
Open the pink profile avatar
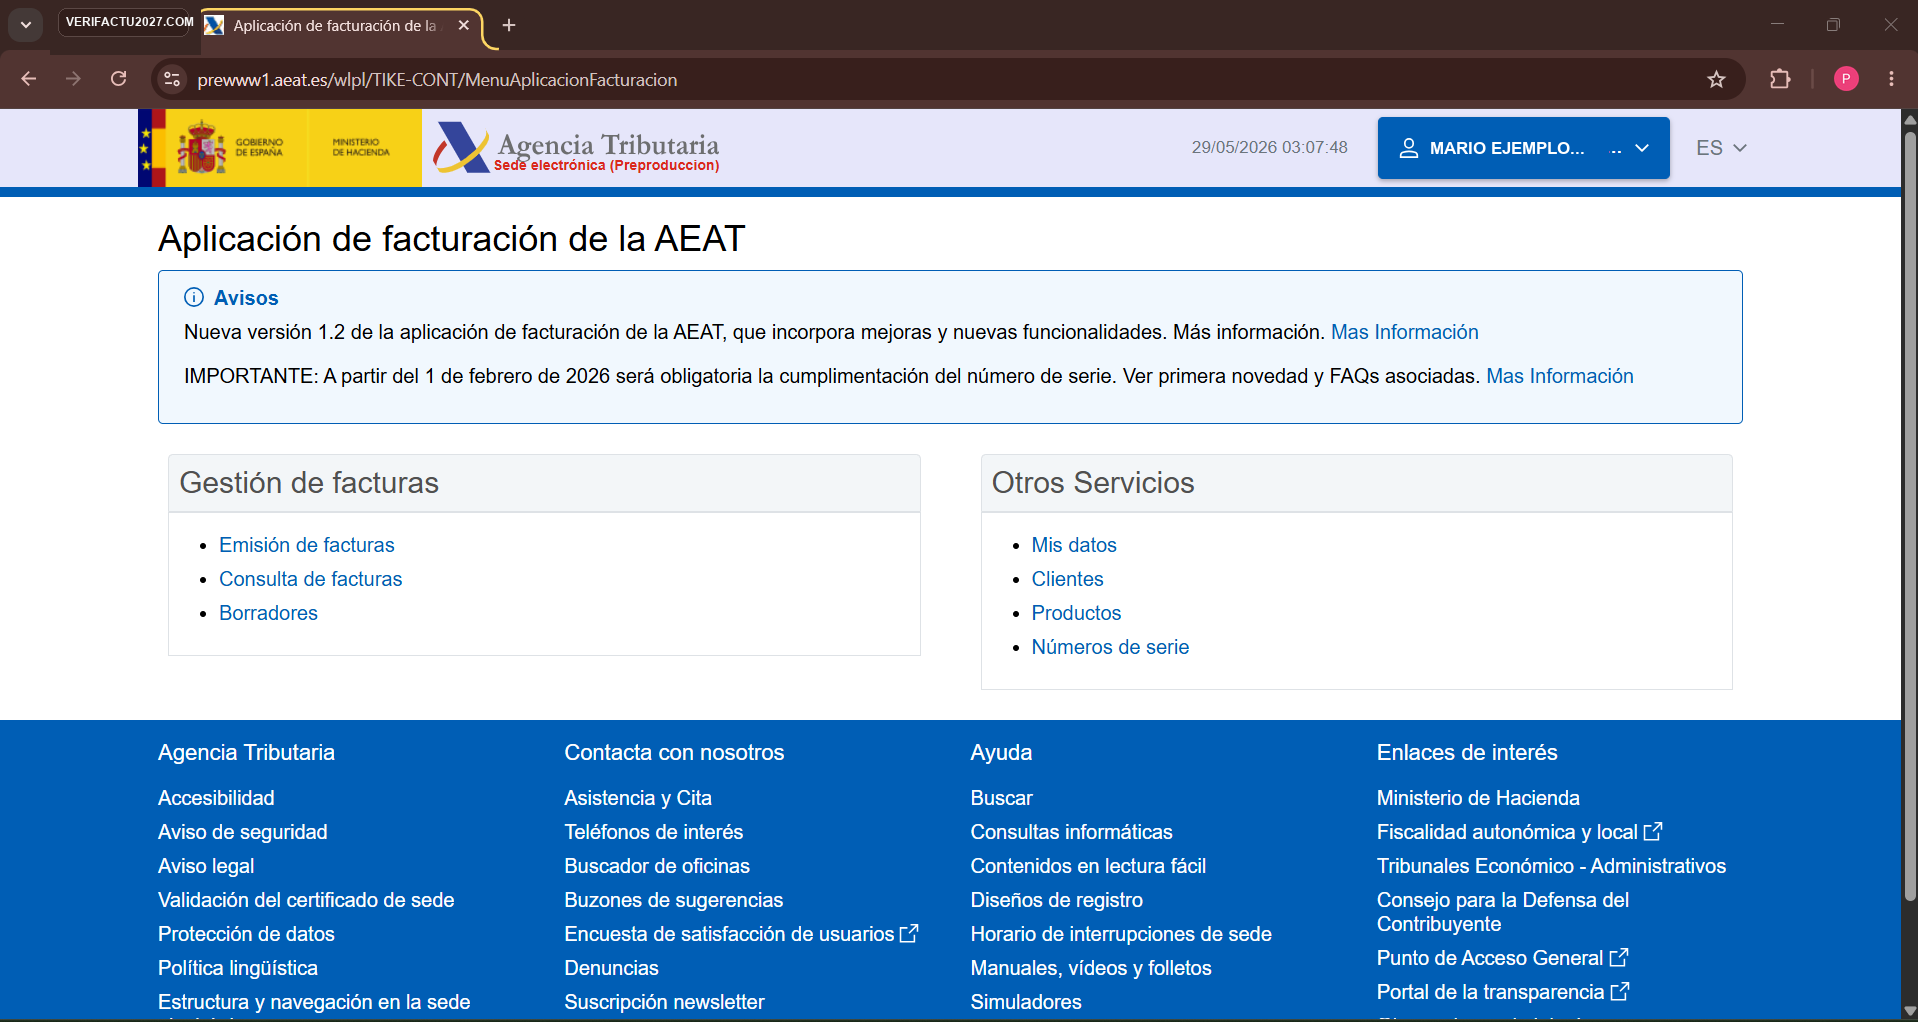coord(1846,79)
